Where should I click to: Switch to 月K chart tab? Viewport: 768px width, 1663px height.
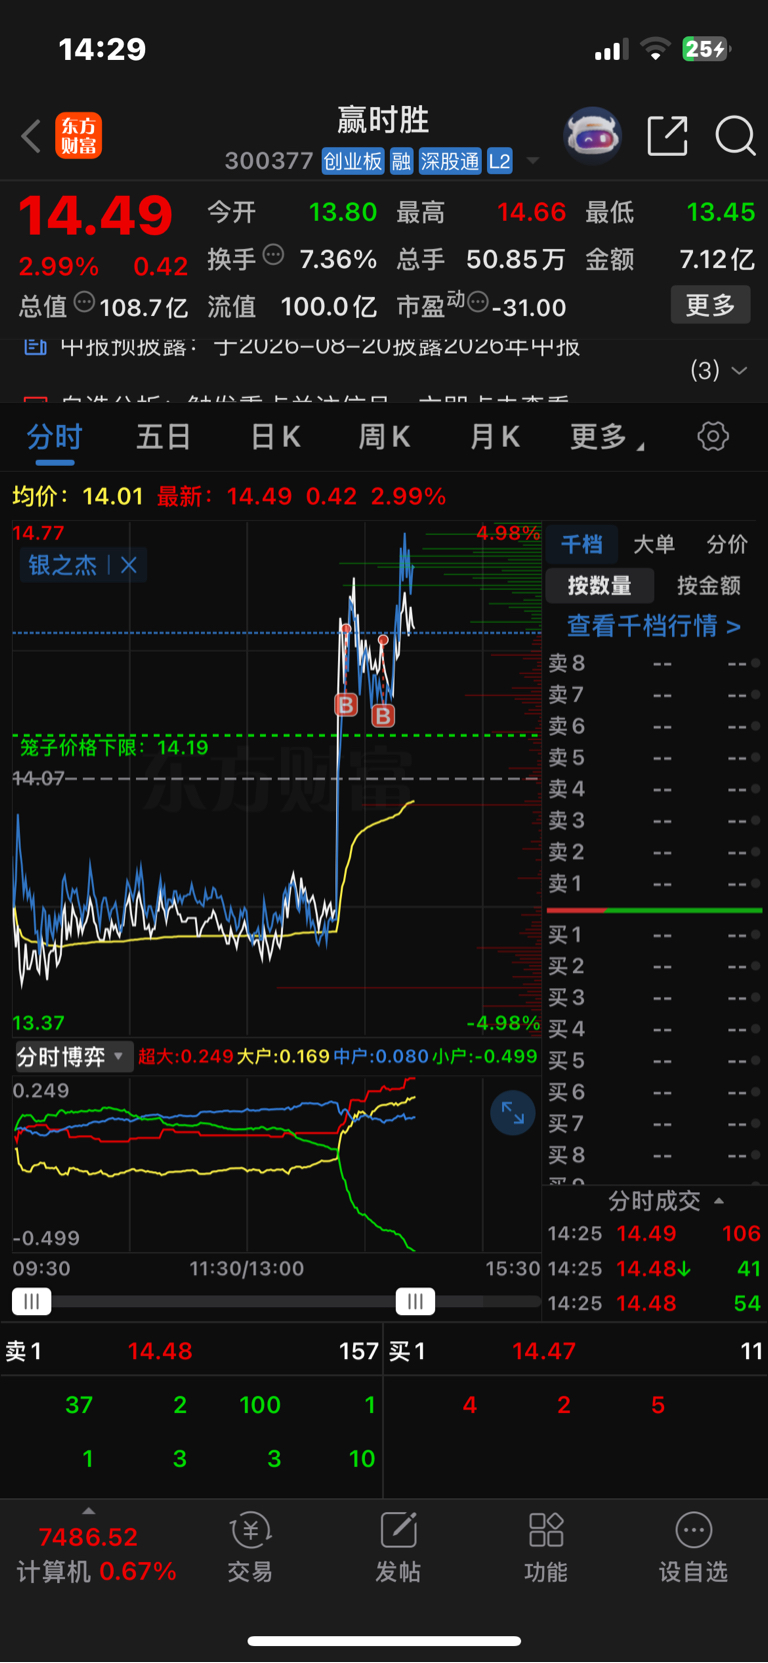(x=494, y=437)
